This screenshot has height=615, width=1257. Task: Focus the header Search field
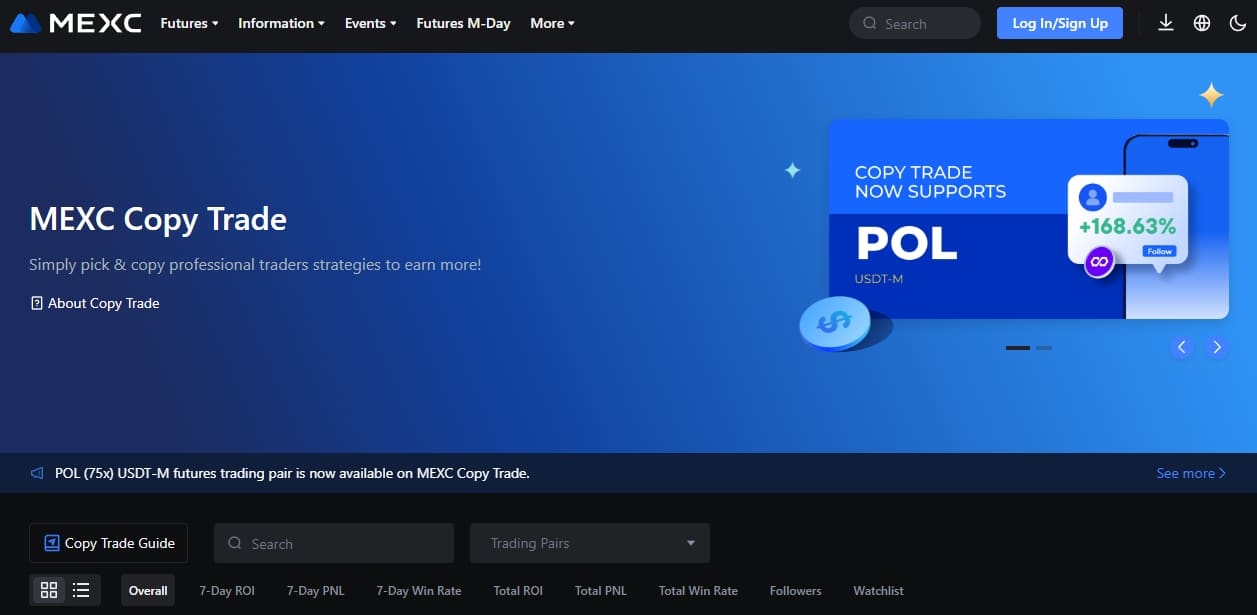coord(915,23)
